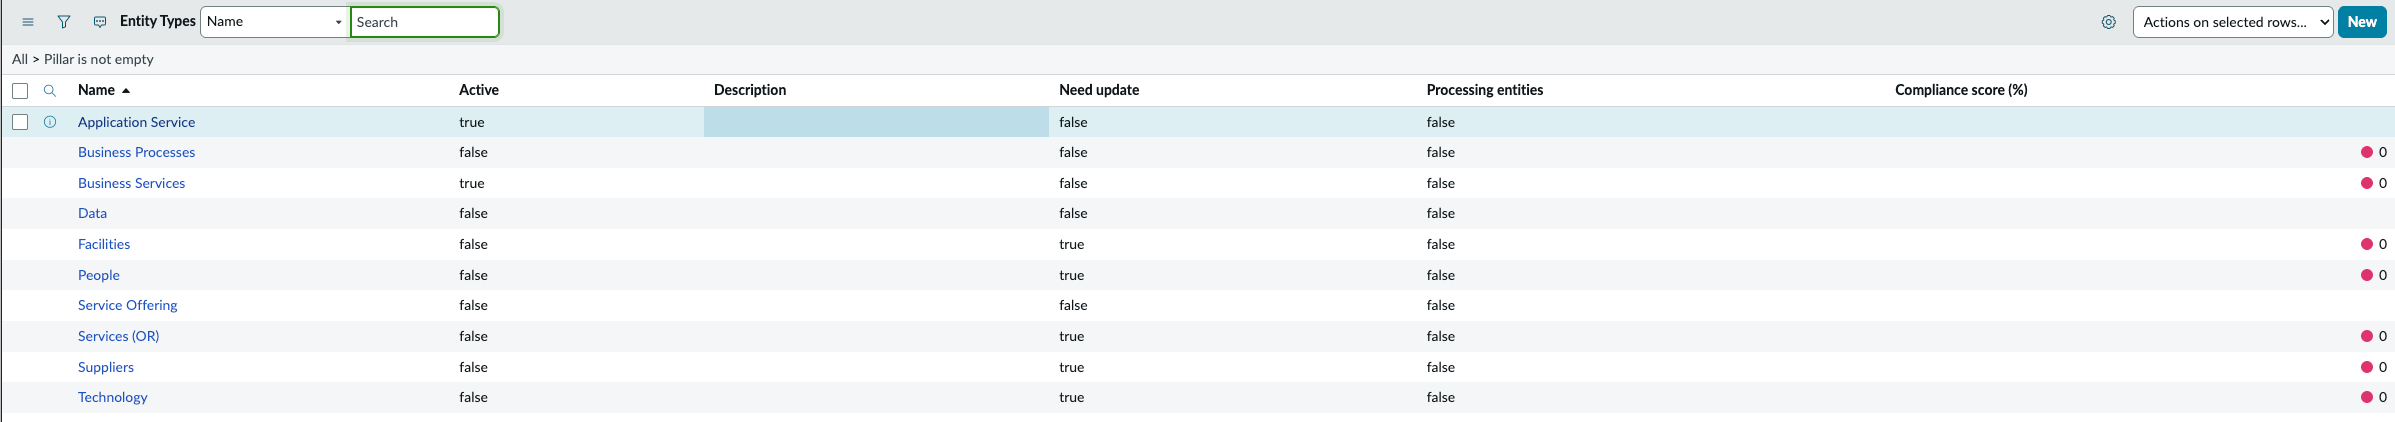2395x422 pixels.
Task: Click the Entity Types list title
Action: coord(158,21)
